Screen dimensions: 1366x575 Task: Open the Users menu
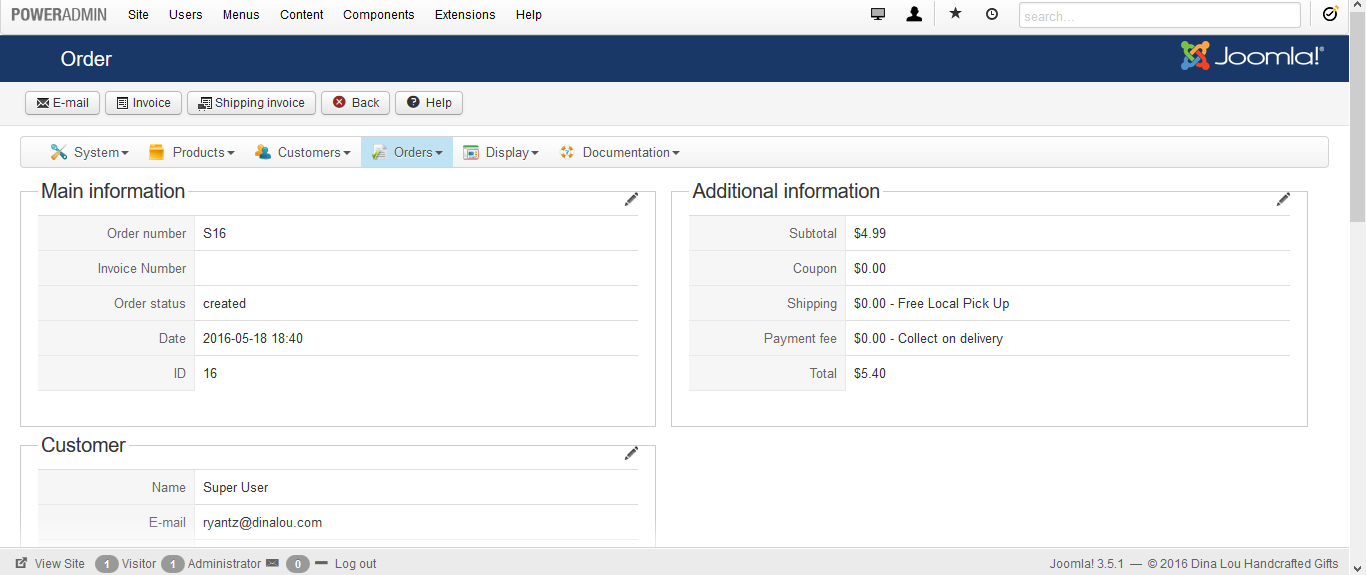click(185, 14)
